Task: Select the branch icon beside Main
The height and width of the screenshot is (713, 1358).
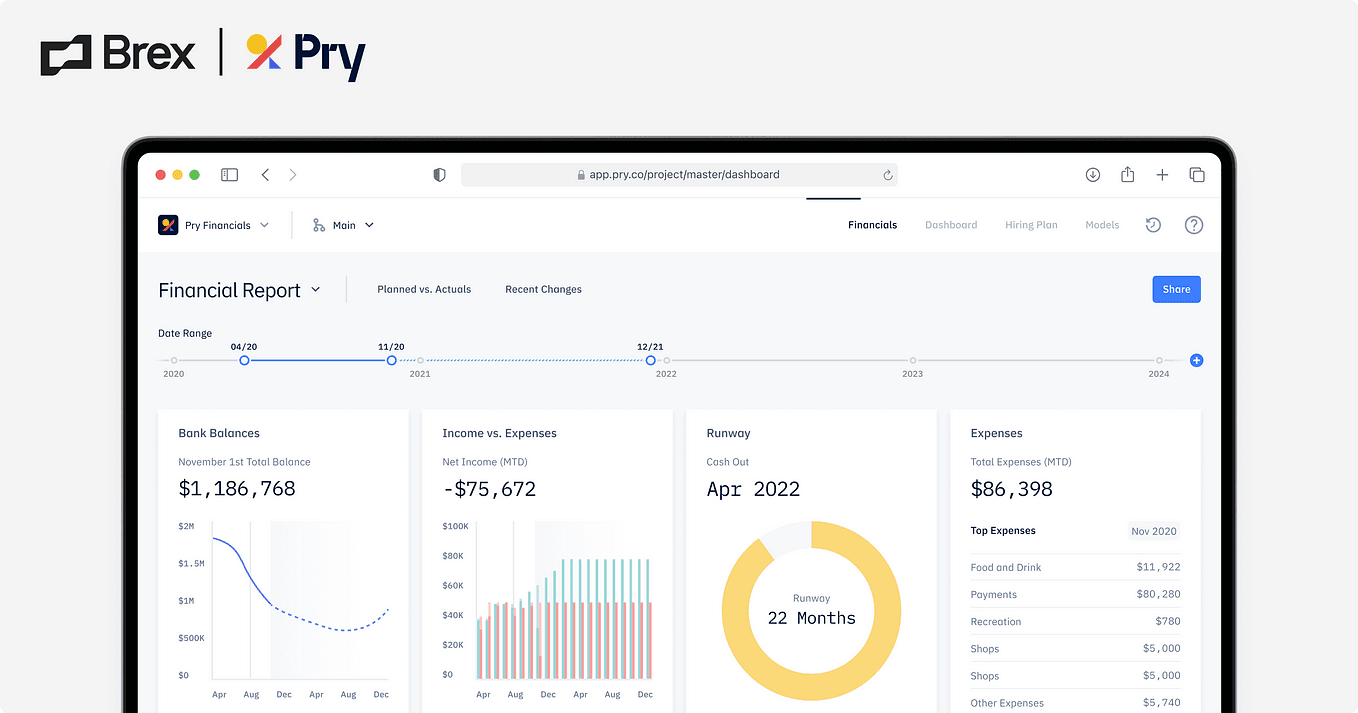Action: click(319, 225)
